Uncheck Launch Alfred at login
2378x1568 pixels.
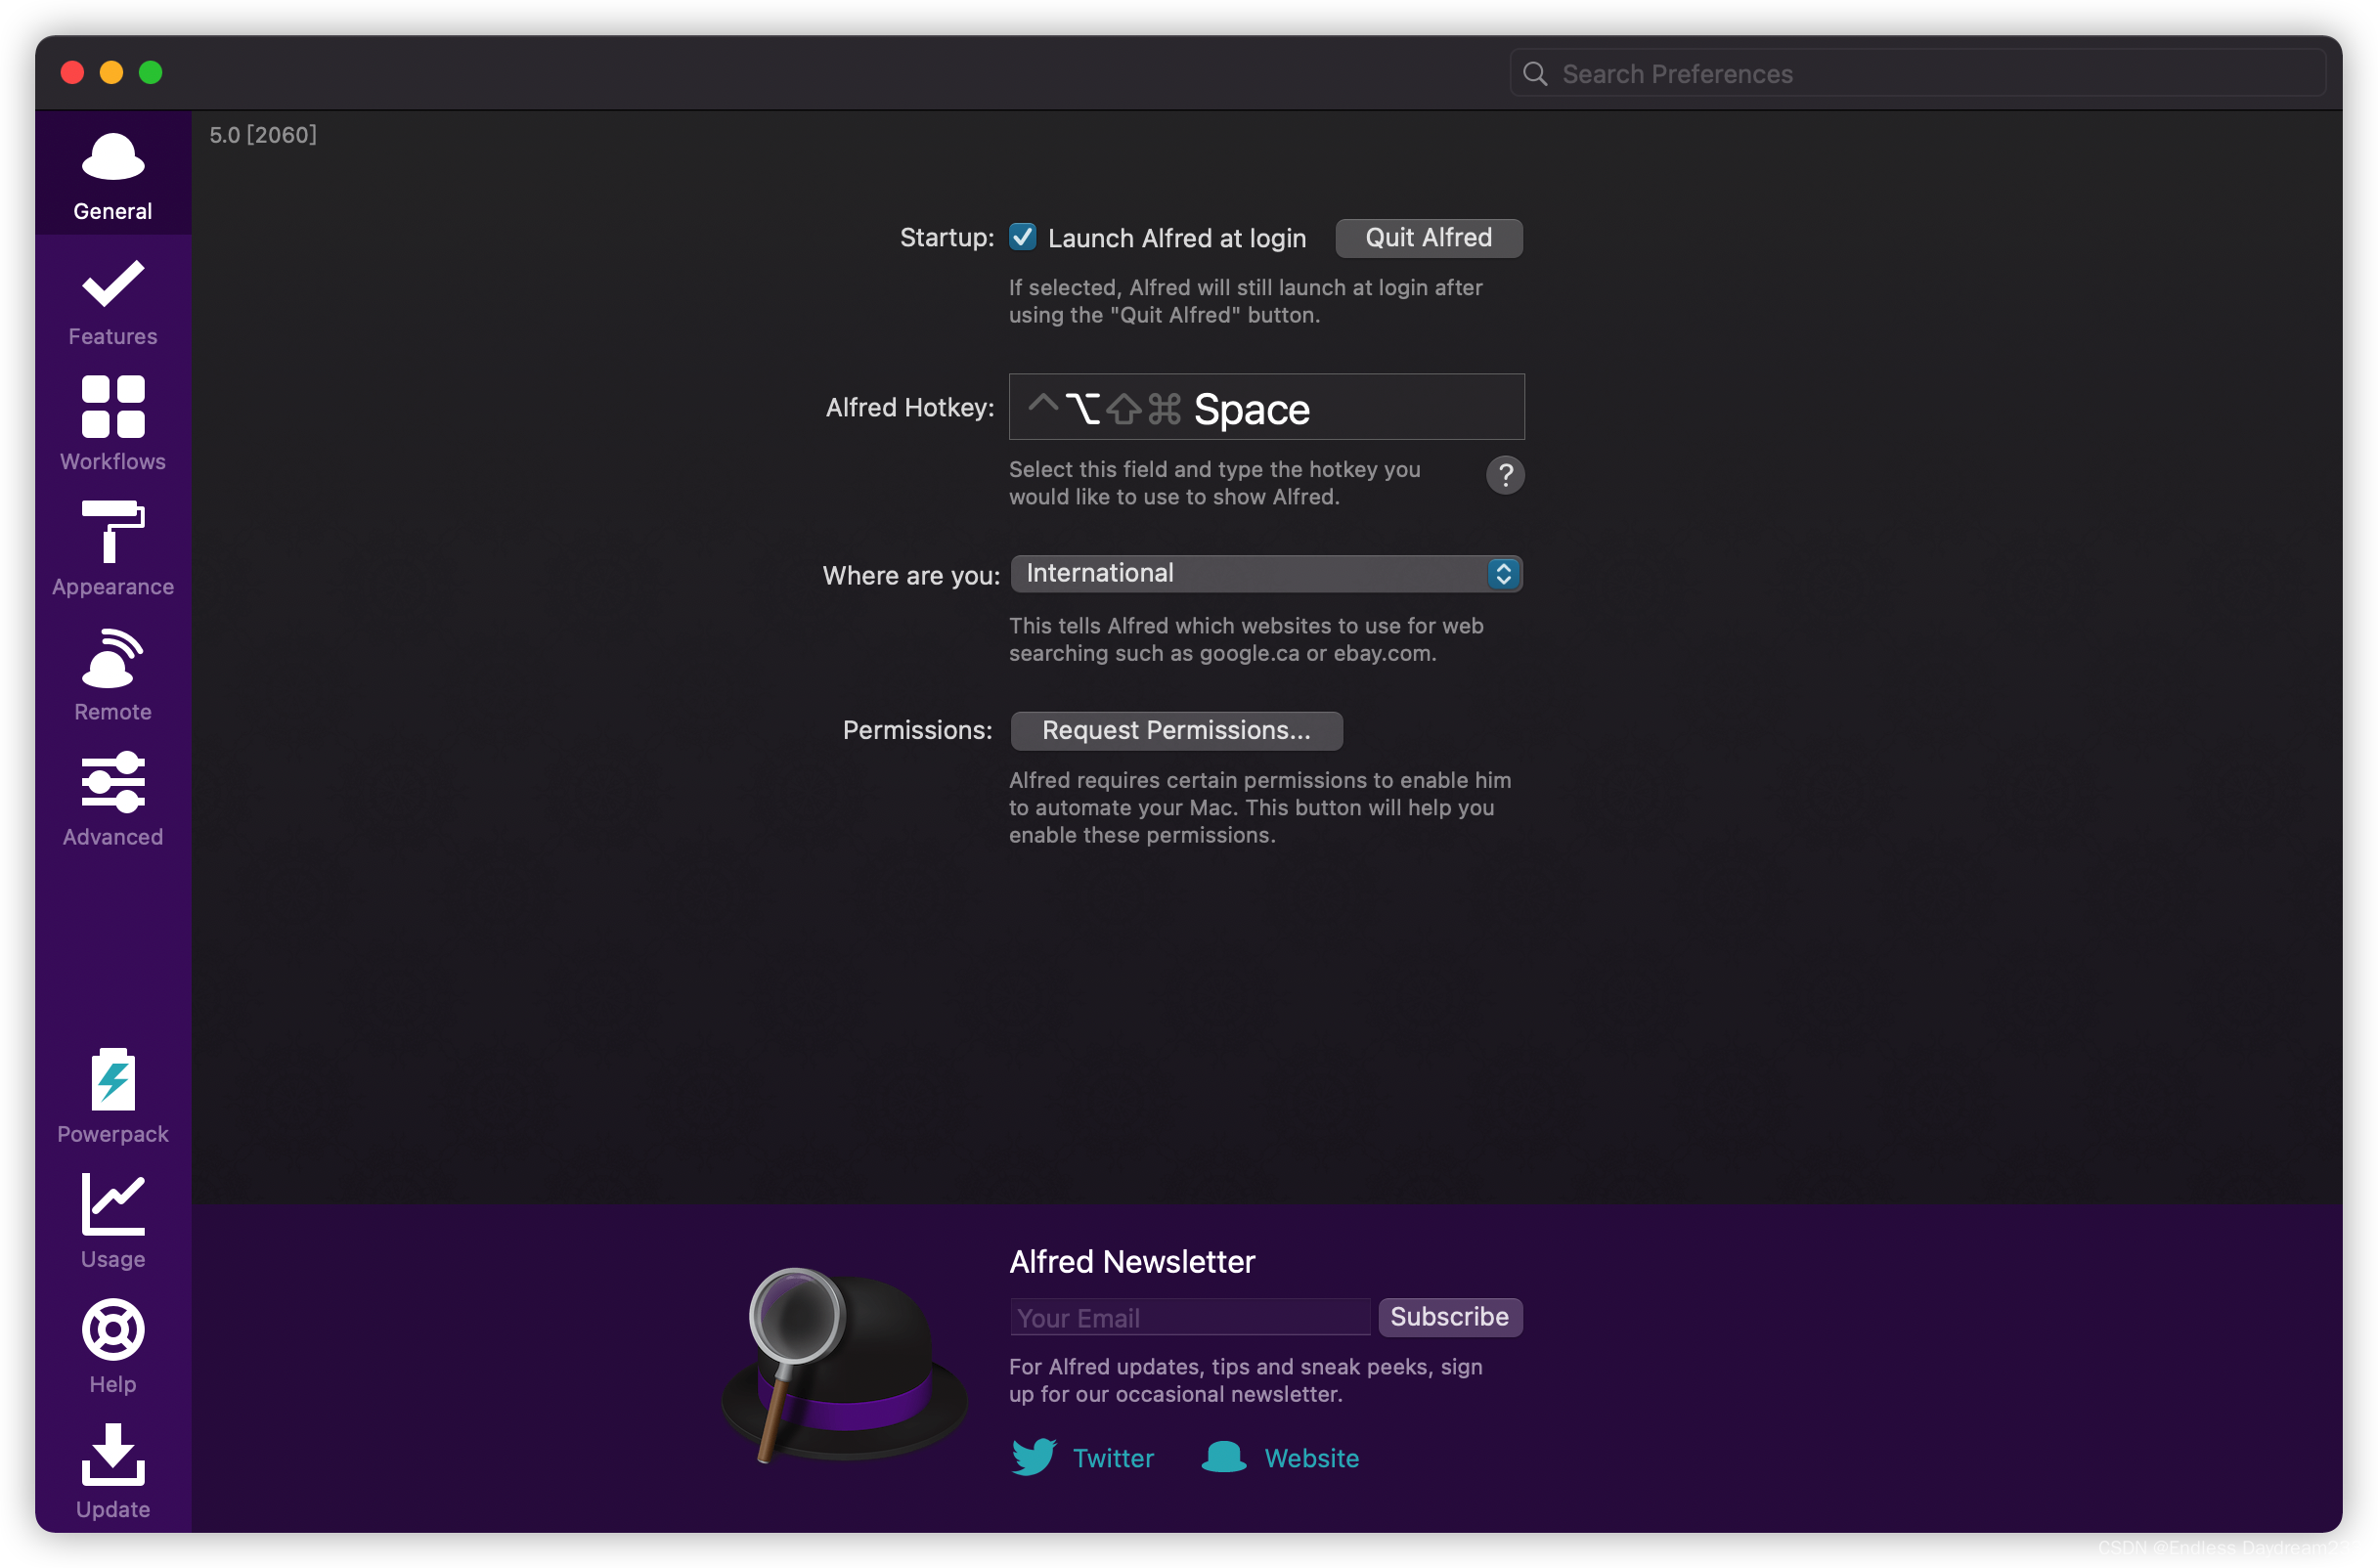(1022, 237)
